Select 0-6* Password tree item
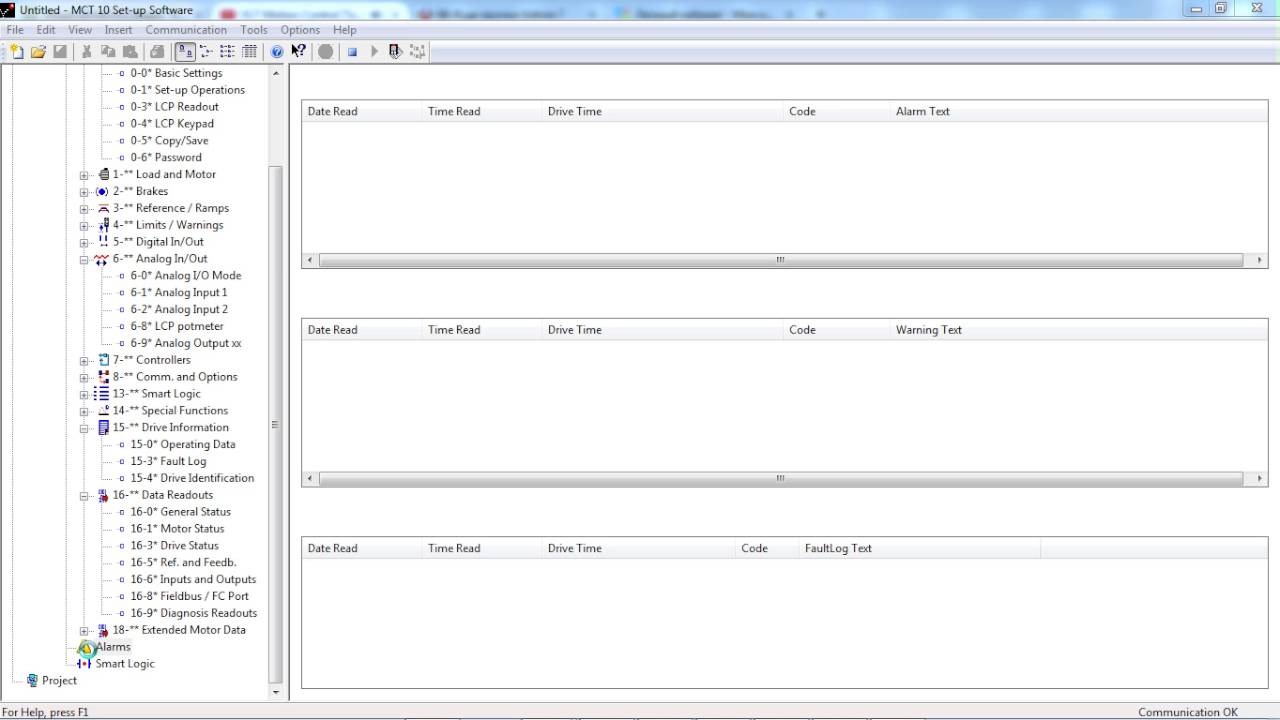The width and height of the screenshot is (1280, 720). pos(166,157)
